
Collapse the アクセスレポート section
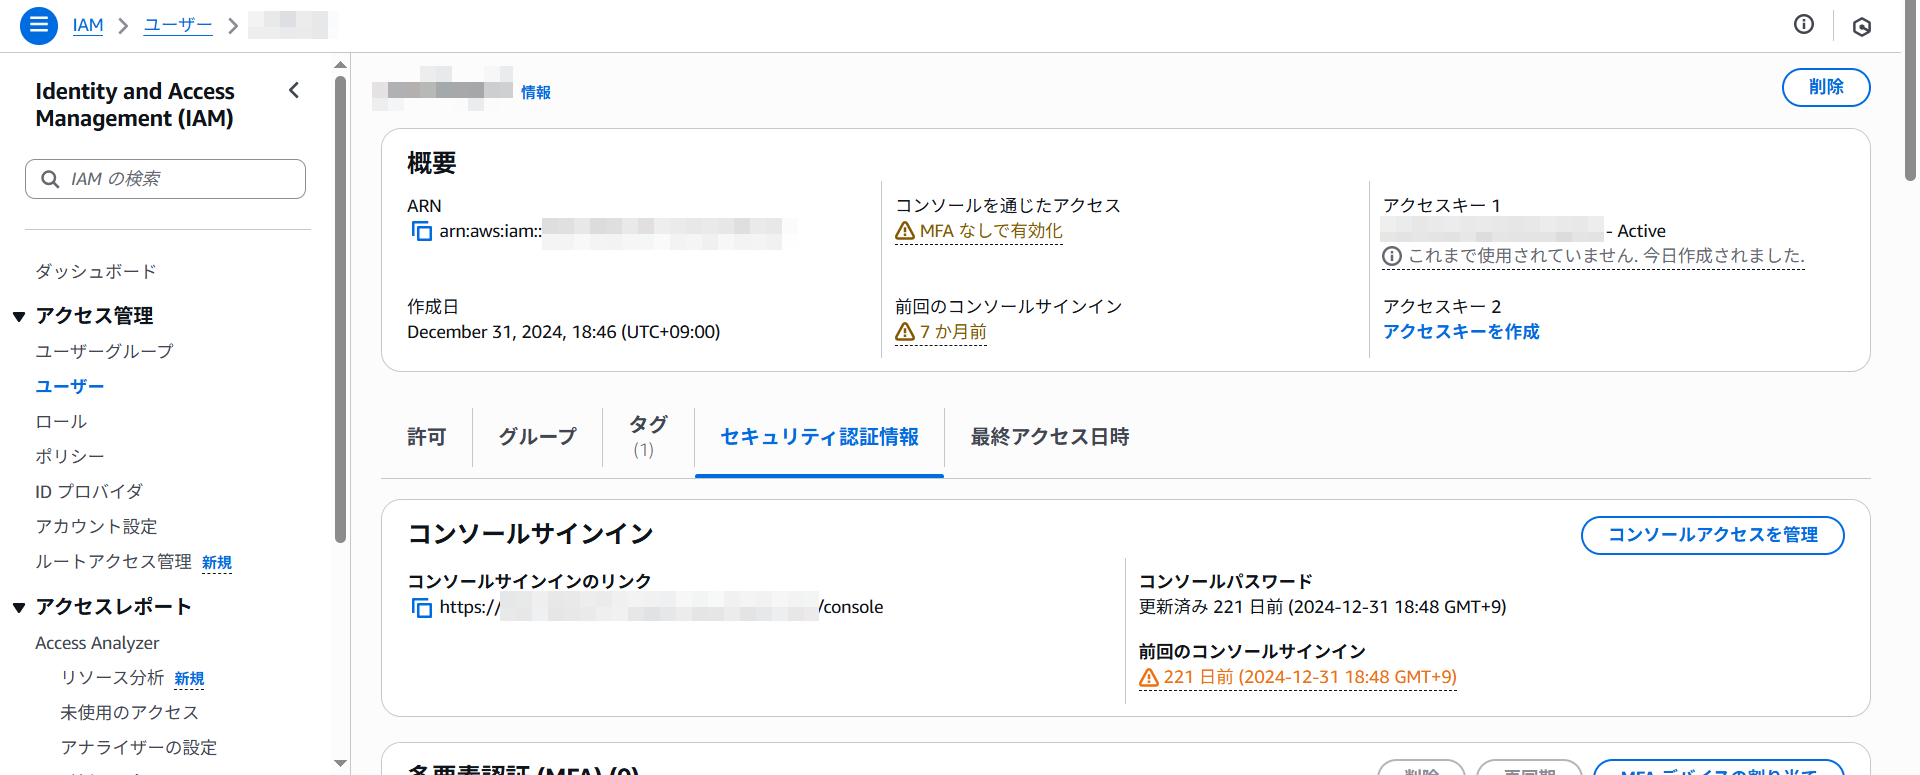(x=19, y=608)
